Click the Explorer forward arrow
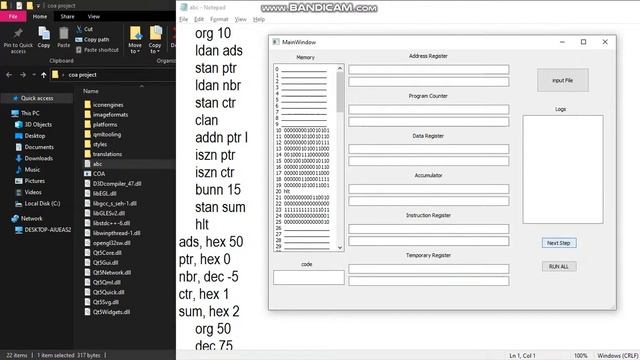 [x=23, y=75]
